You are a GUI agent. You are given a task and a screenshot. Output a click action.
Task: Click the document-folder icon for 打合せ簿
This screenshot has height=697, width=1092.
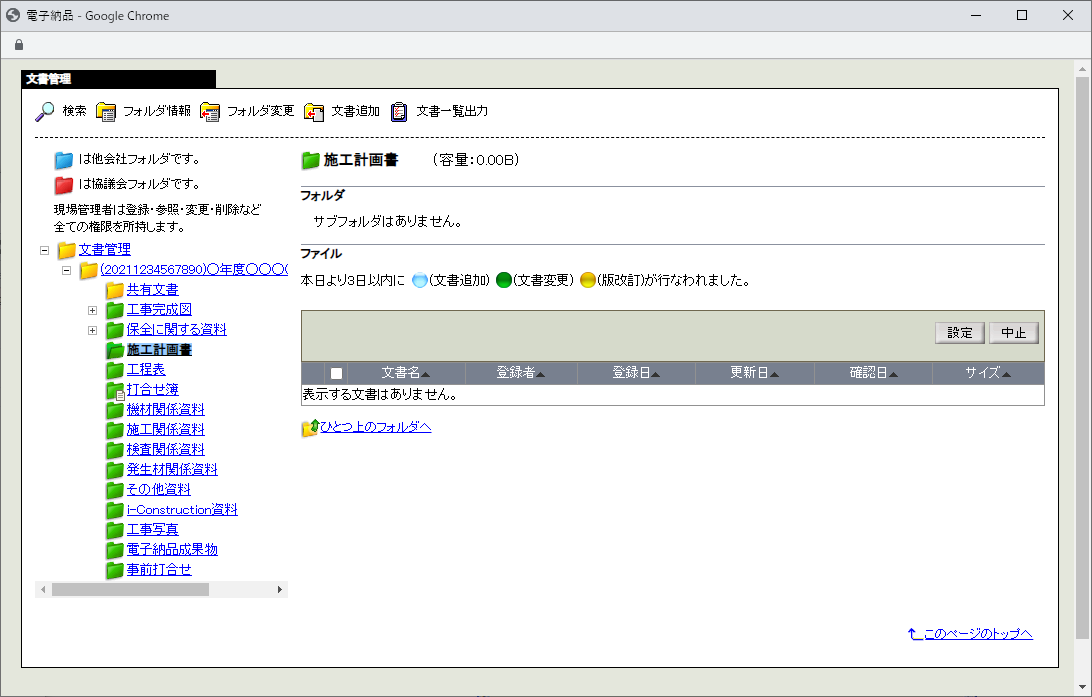[x=115, y=390]
